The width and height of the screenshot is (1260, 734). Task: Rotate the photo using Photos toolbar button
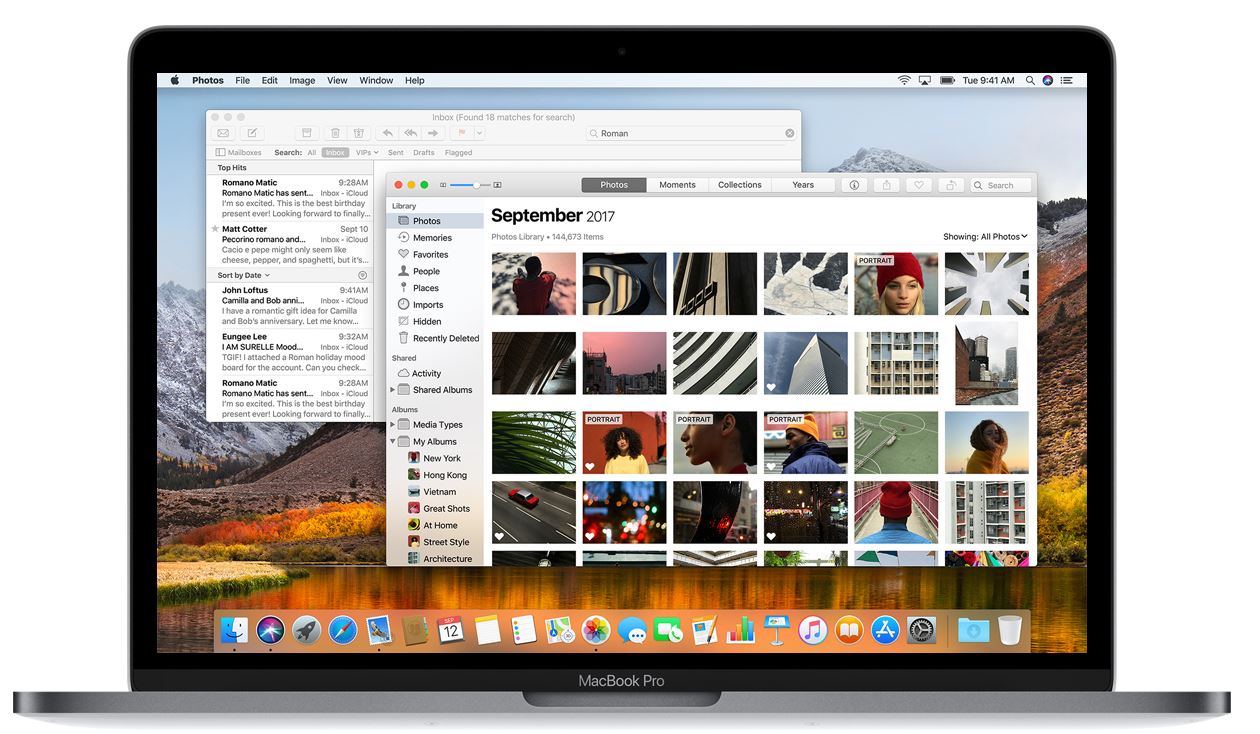point(951,185)
